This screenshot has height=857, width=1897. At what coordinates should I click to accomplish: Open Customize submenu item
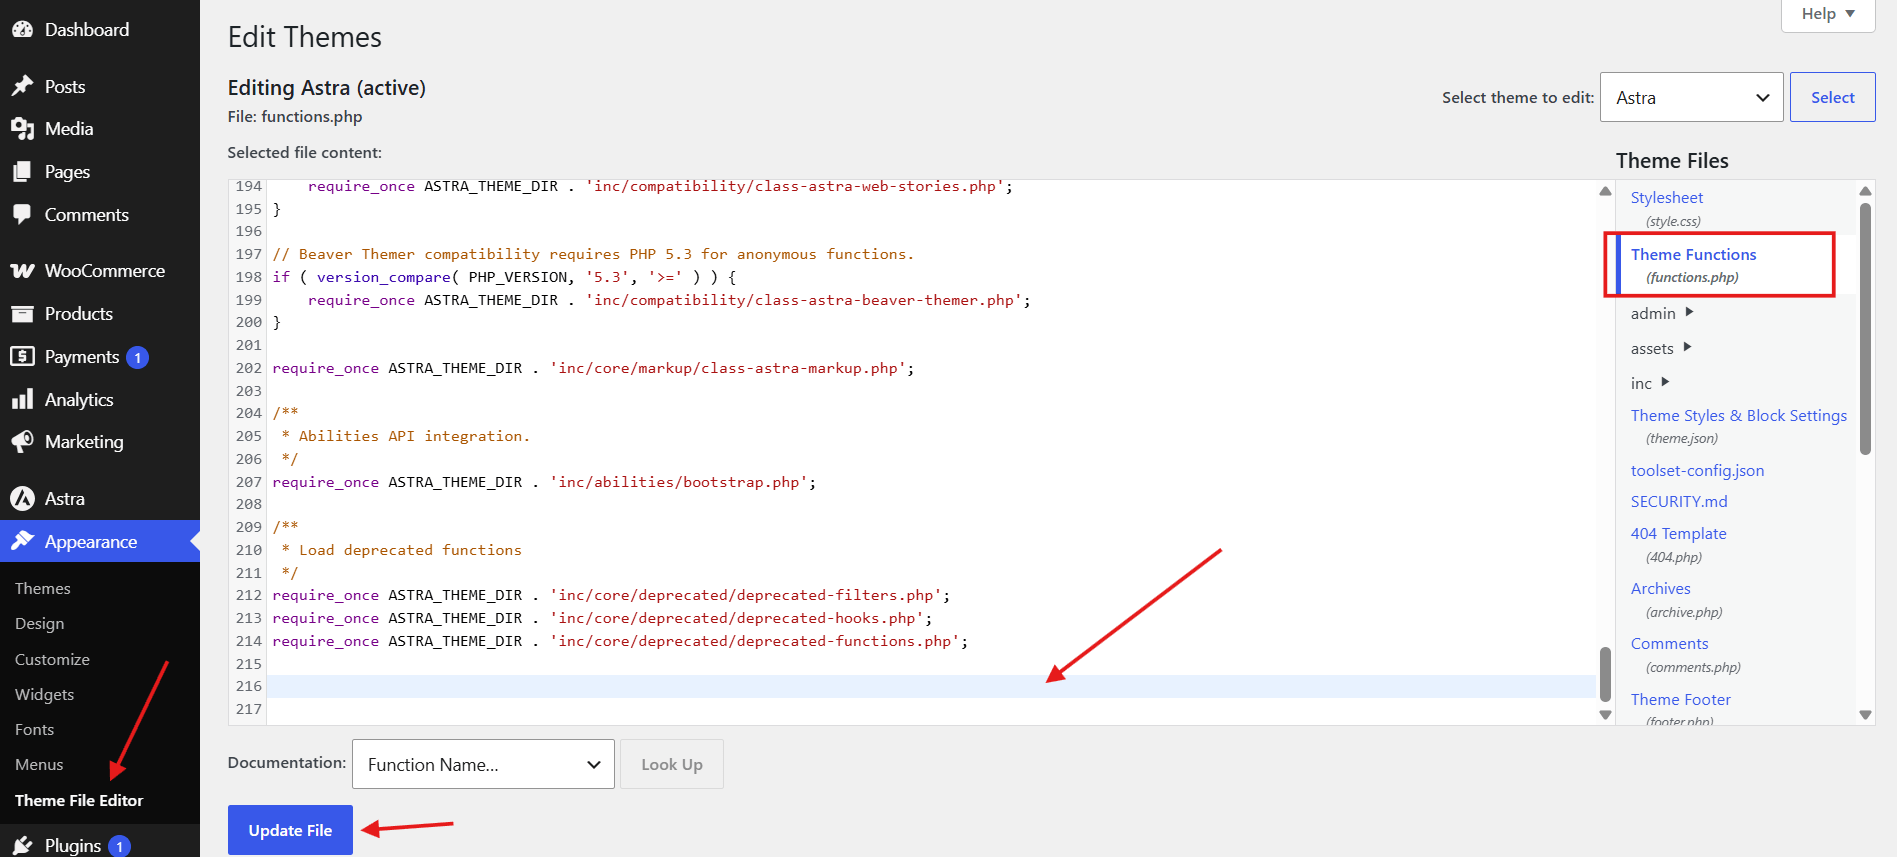pyautogui.click(x=52, y=660)
